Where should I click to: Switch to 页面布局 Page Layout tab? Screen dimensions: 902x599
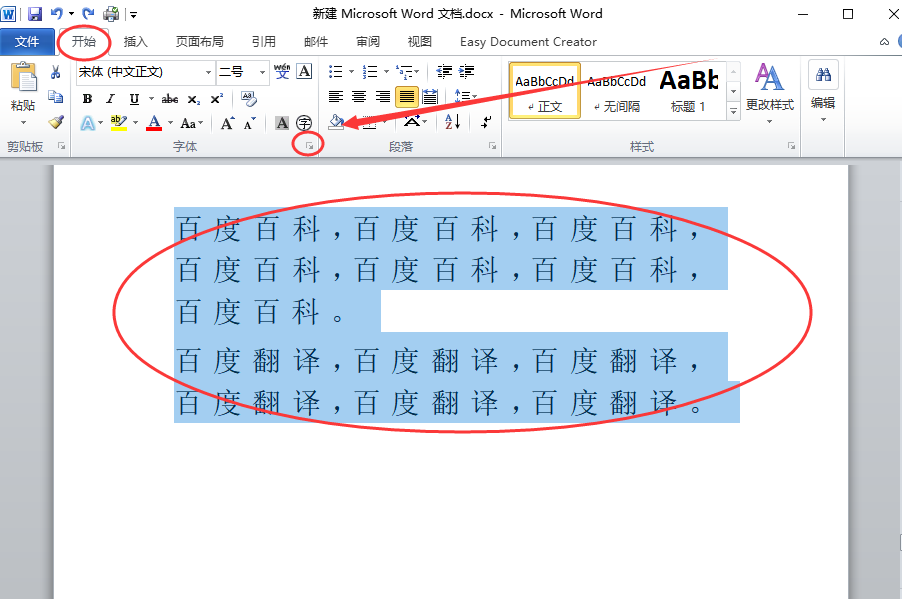click(199, 42)
